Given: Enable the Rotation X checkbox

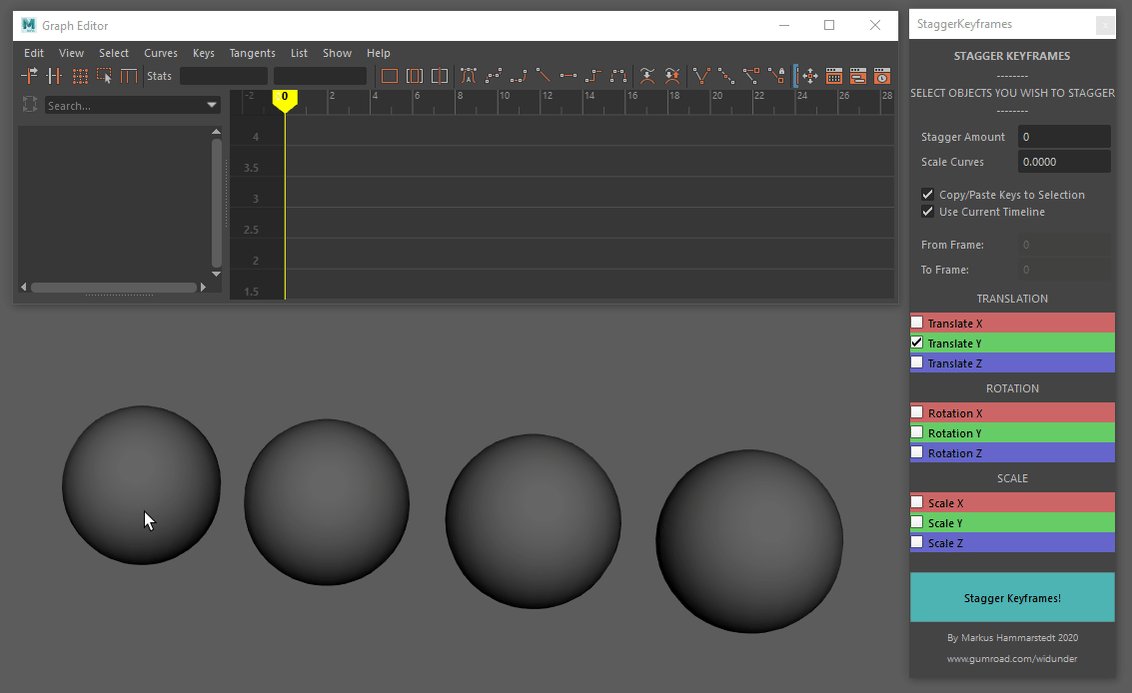Looking at the screenshot, I should click(917, 412).
